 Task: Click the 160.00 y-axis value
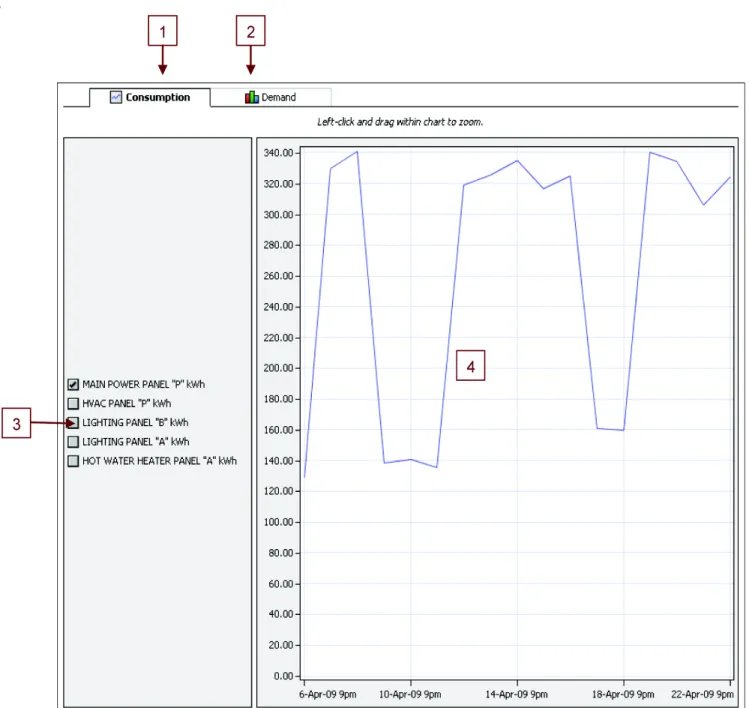[x=278, y=430]
